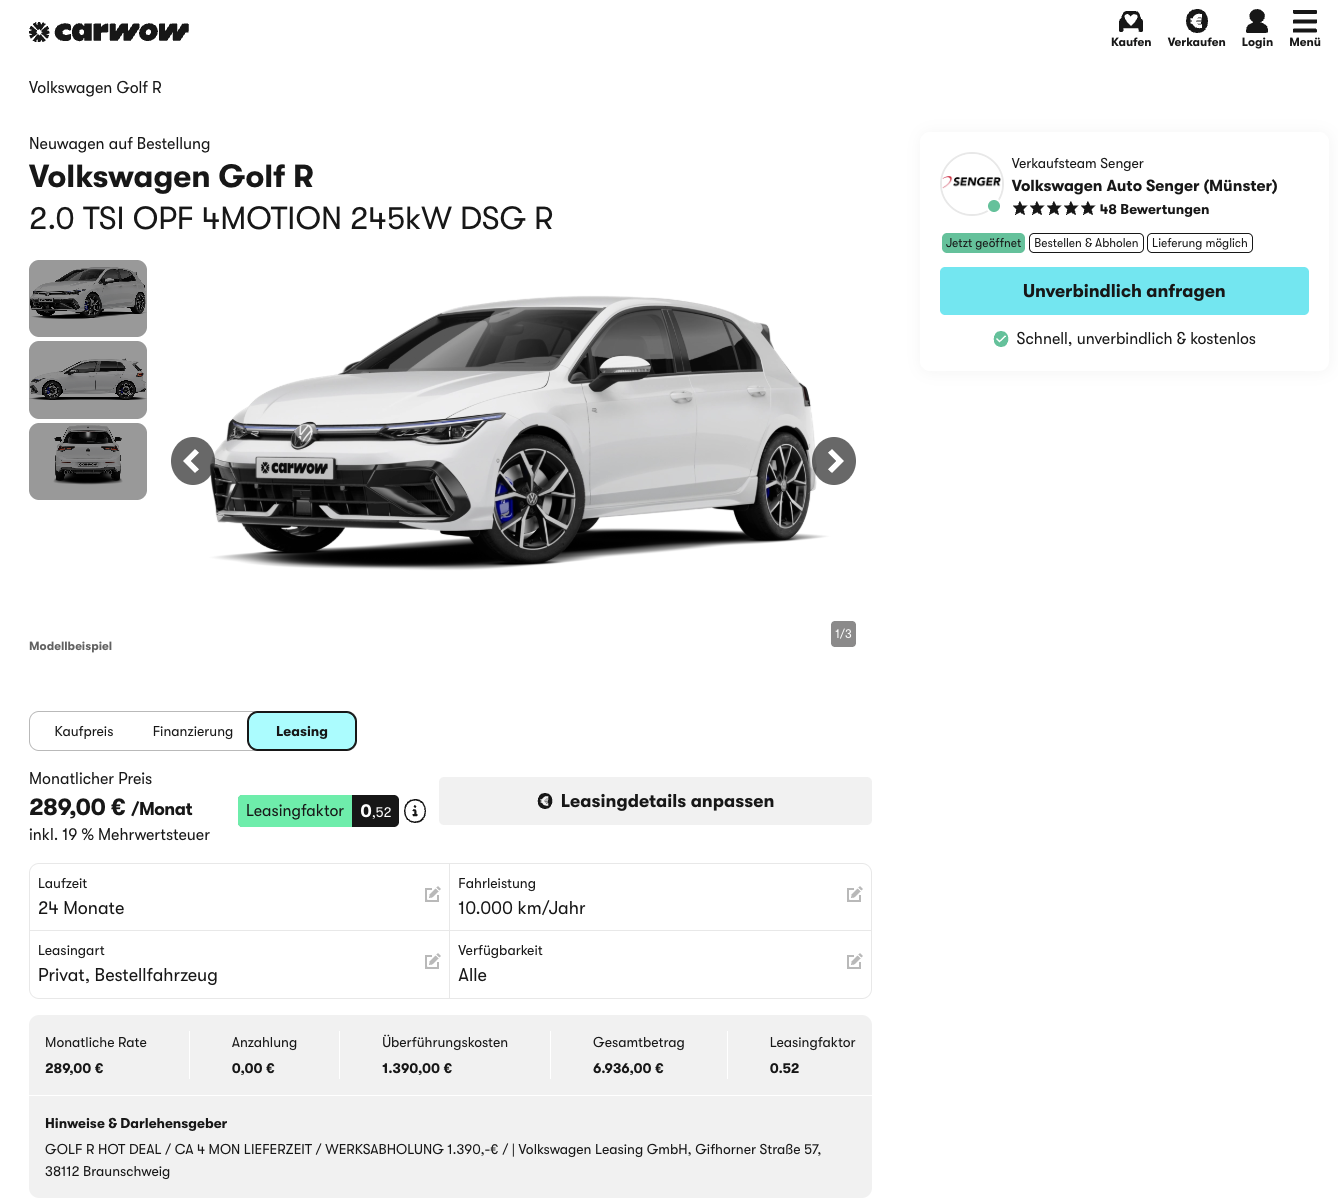Switch to the Finanzierung tab
The width and height of the screenshot is (1338, 1204).
(192, 731)
